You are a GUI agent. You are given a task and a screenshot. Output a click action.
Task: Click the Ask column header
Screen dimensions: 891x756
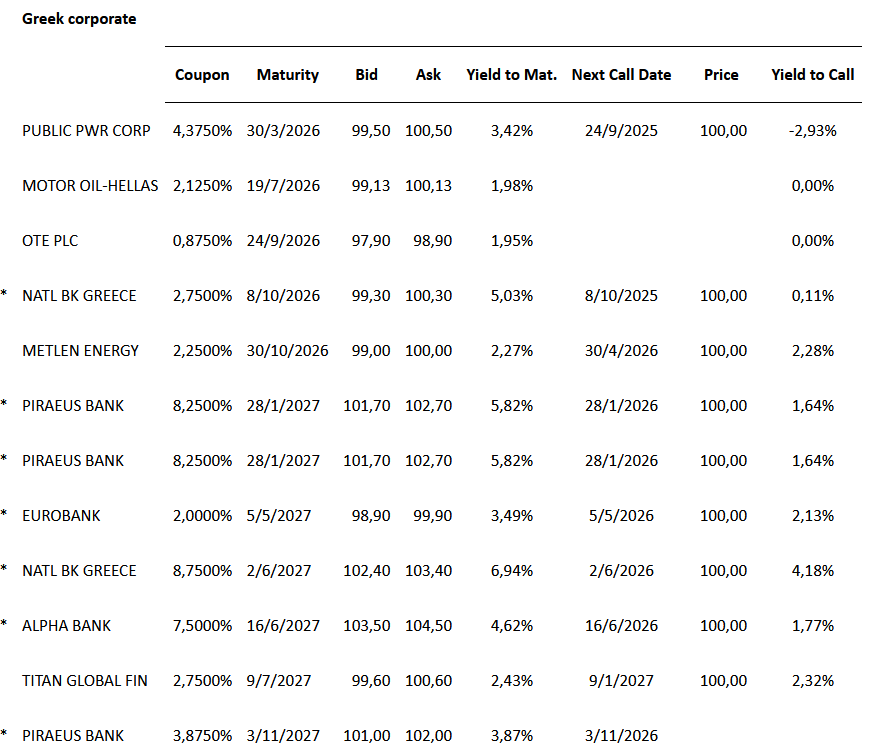[x=429, y=75]
